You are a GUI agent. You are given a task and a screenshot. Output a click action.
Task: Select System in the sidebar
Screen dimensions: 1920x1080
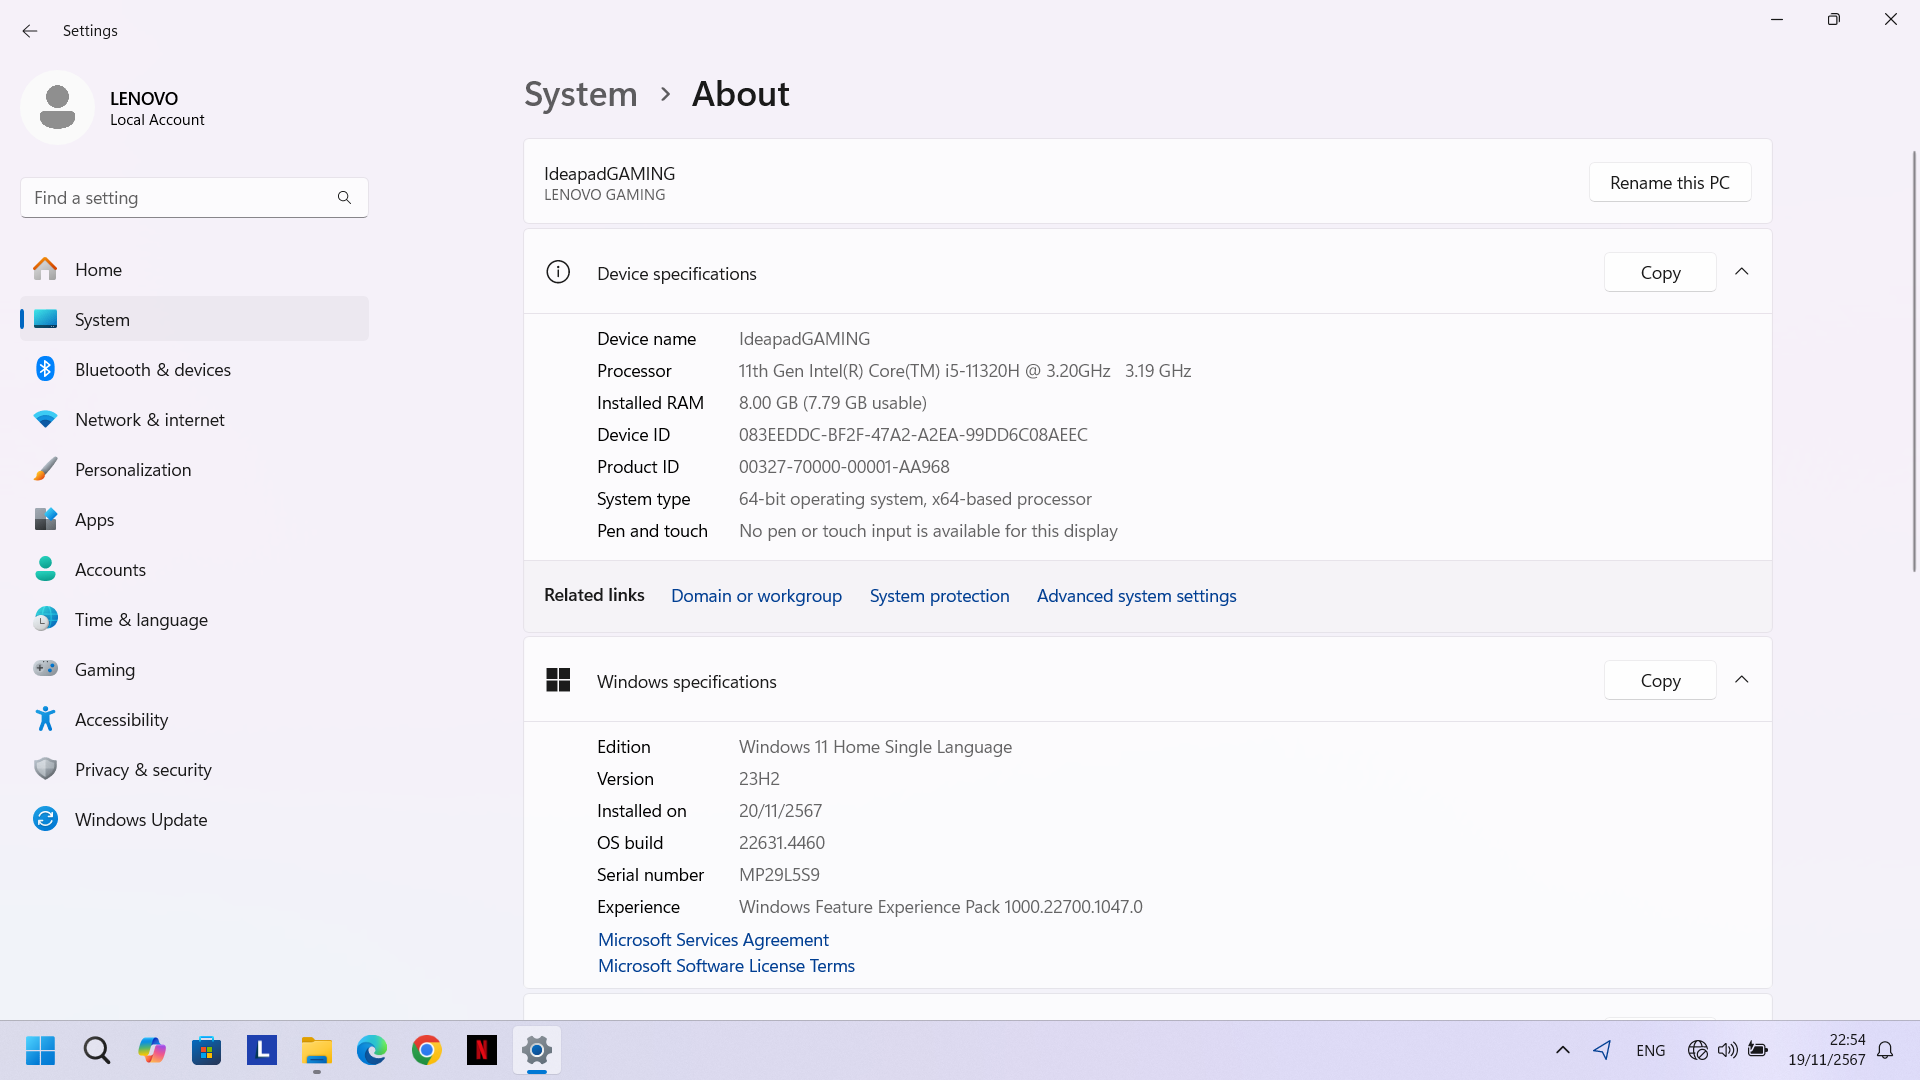pos(194,319)
